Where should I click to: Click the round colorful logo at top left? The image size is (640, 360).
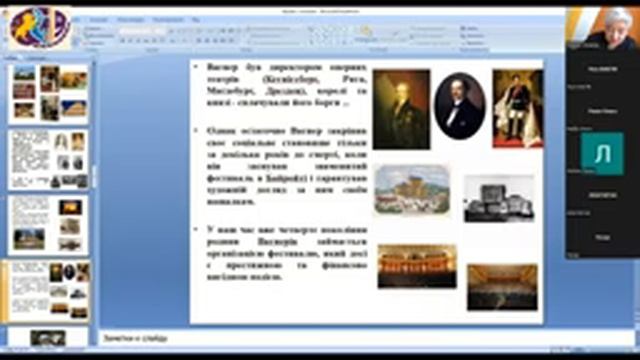coord(40,27)
